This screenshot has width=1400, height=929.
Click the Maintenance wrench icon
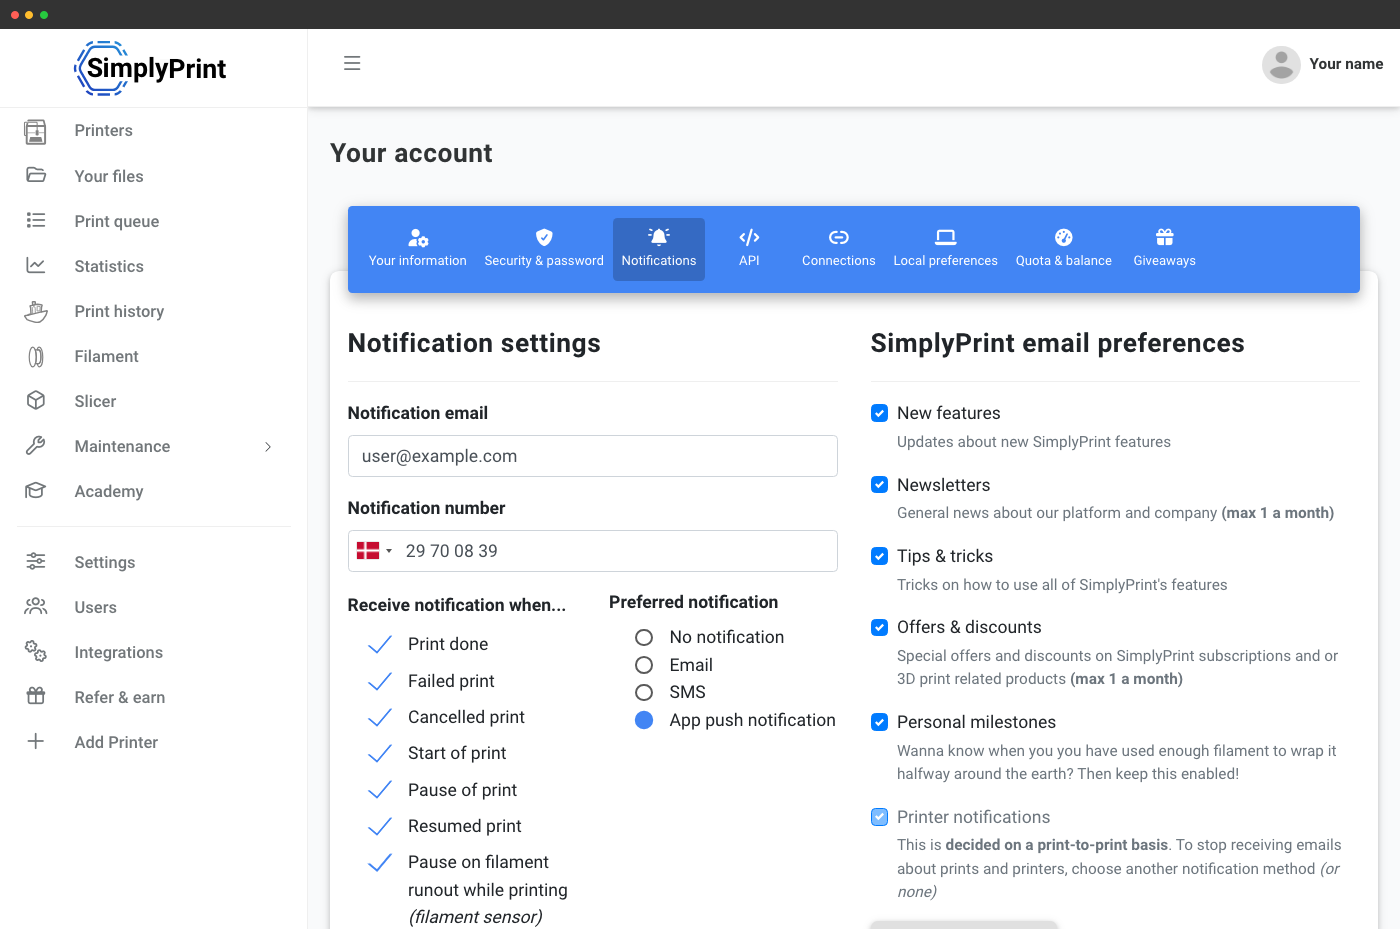36,445
